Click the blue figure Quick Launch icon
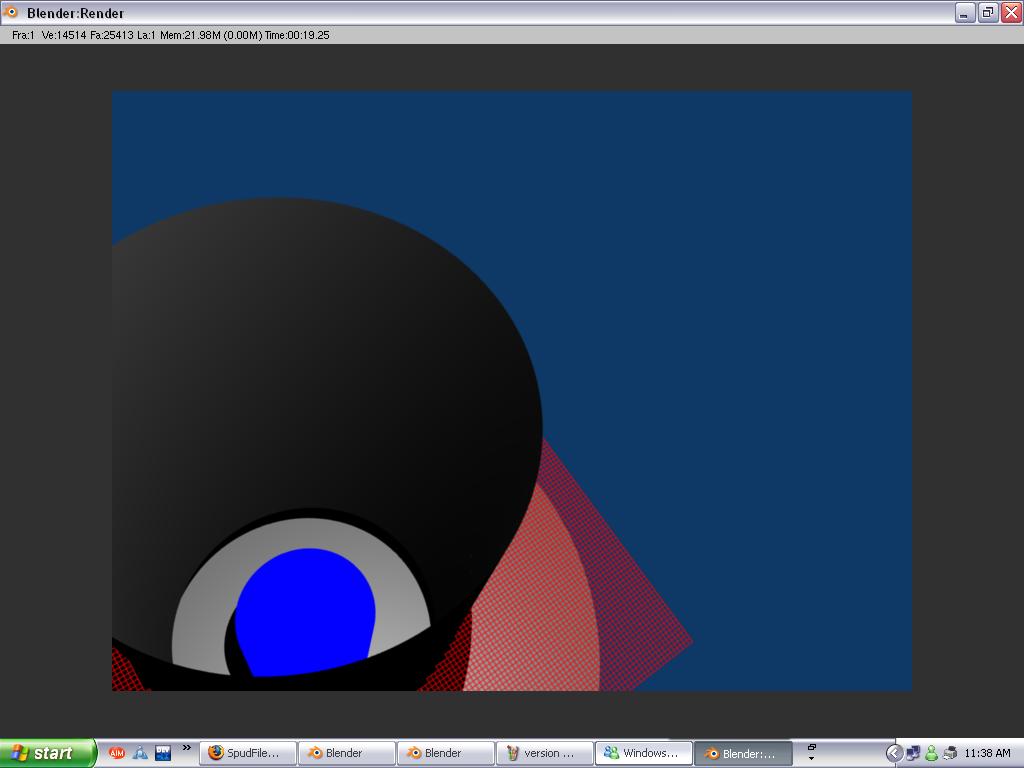Screen dimensions: 1024x768 click(140, 753)
